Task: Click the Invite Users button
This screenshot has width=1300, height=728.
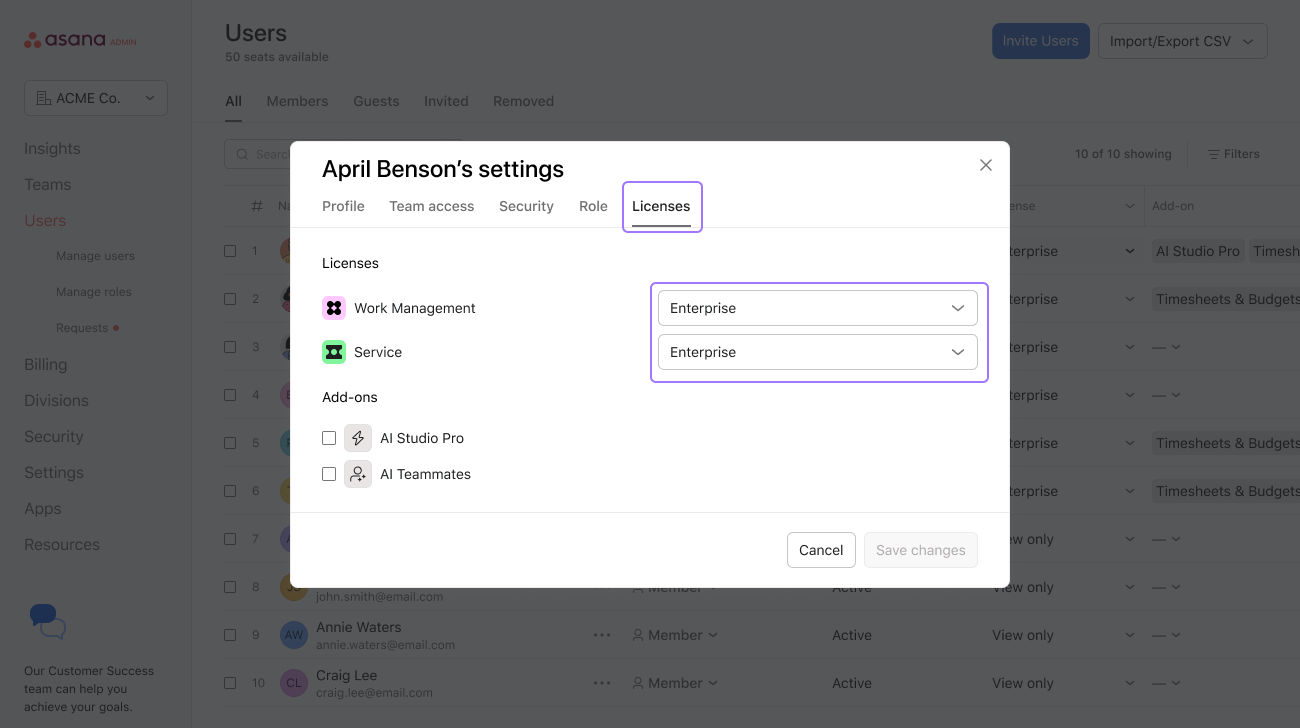Action: tap(1040, 41)
